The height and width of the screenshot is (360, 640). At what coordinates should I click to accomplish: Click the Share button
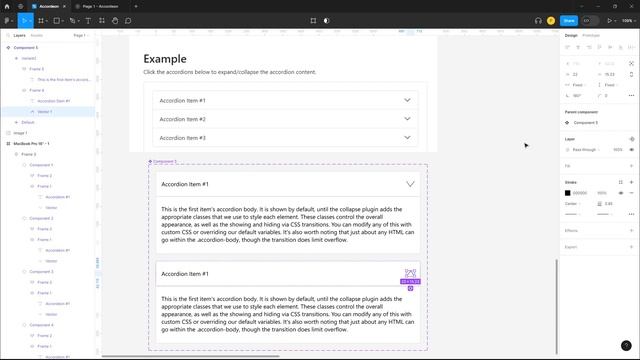tap(569, 20)
